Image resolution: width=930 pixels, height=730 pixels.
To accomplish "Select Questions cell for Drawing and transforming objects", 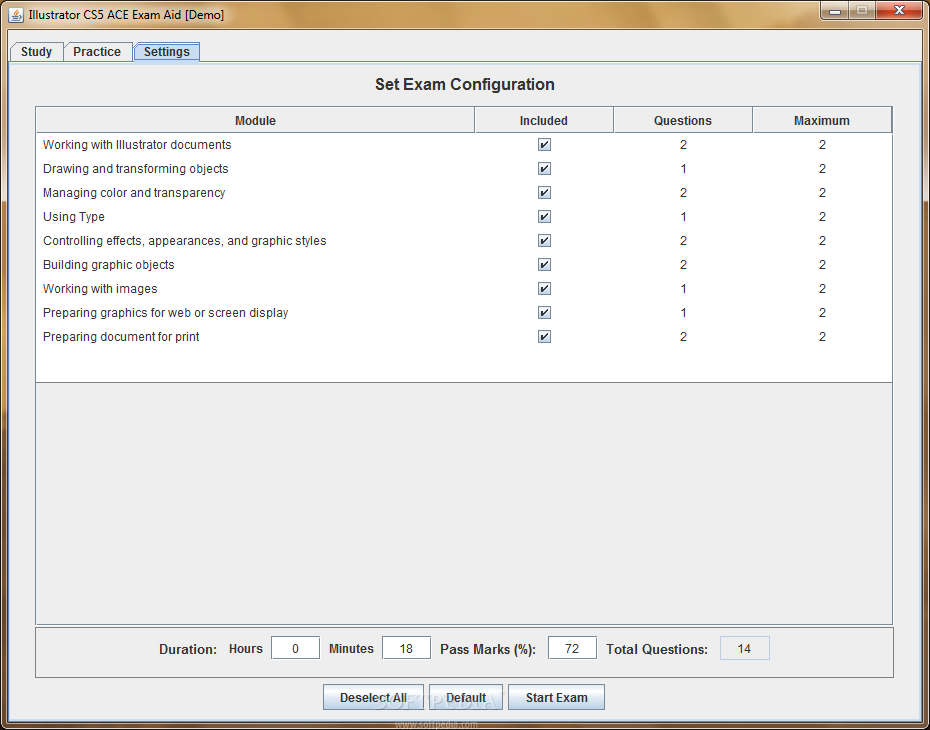I will click(x=683, y=168).
